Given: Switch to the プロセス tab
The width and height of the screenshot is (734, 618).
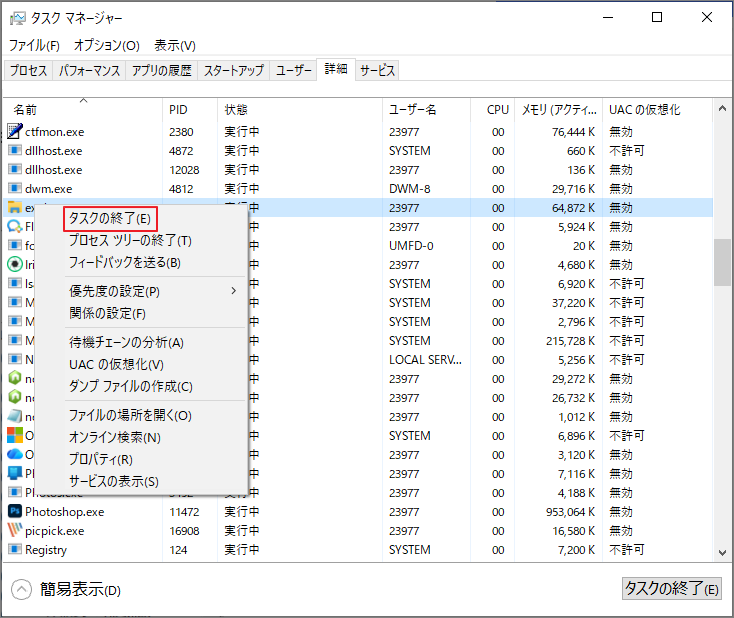Looking at the screenshot, I should [29, 70].
